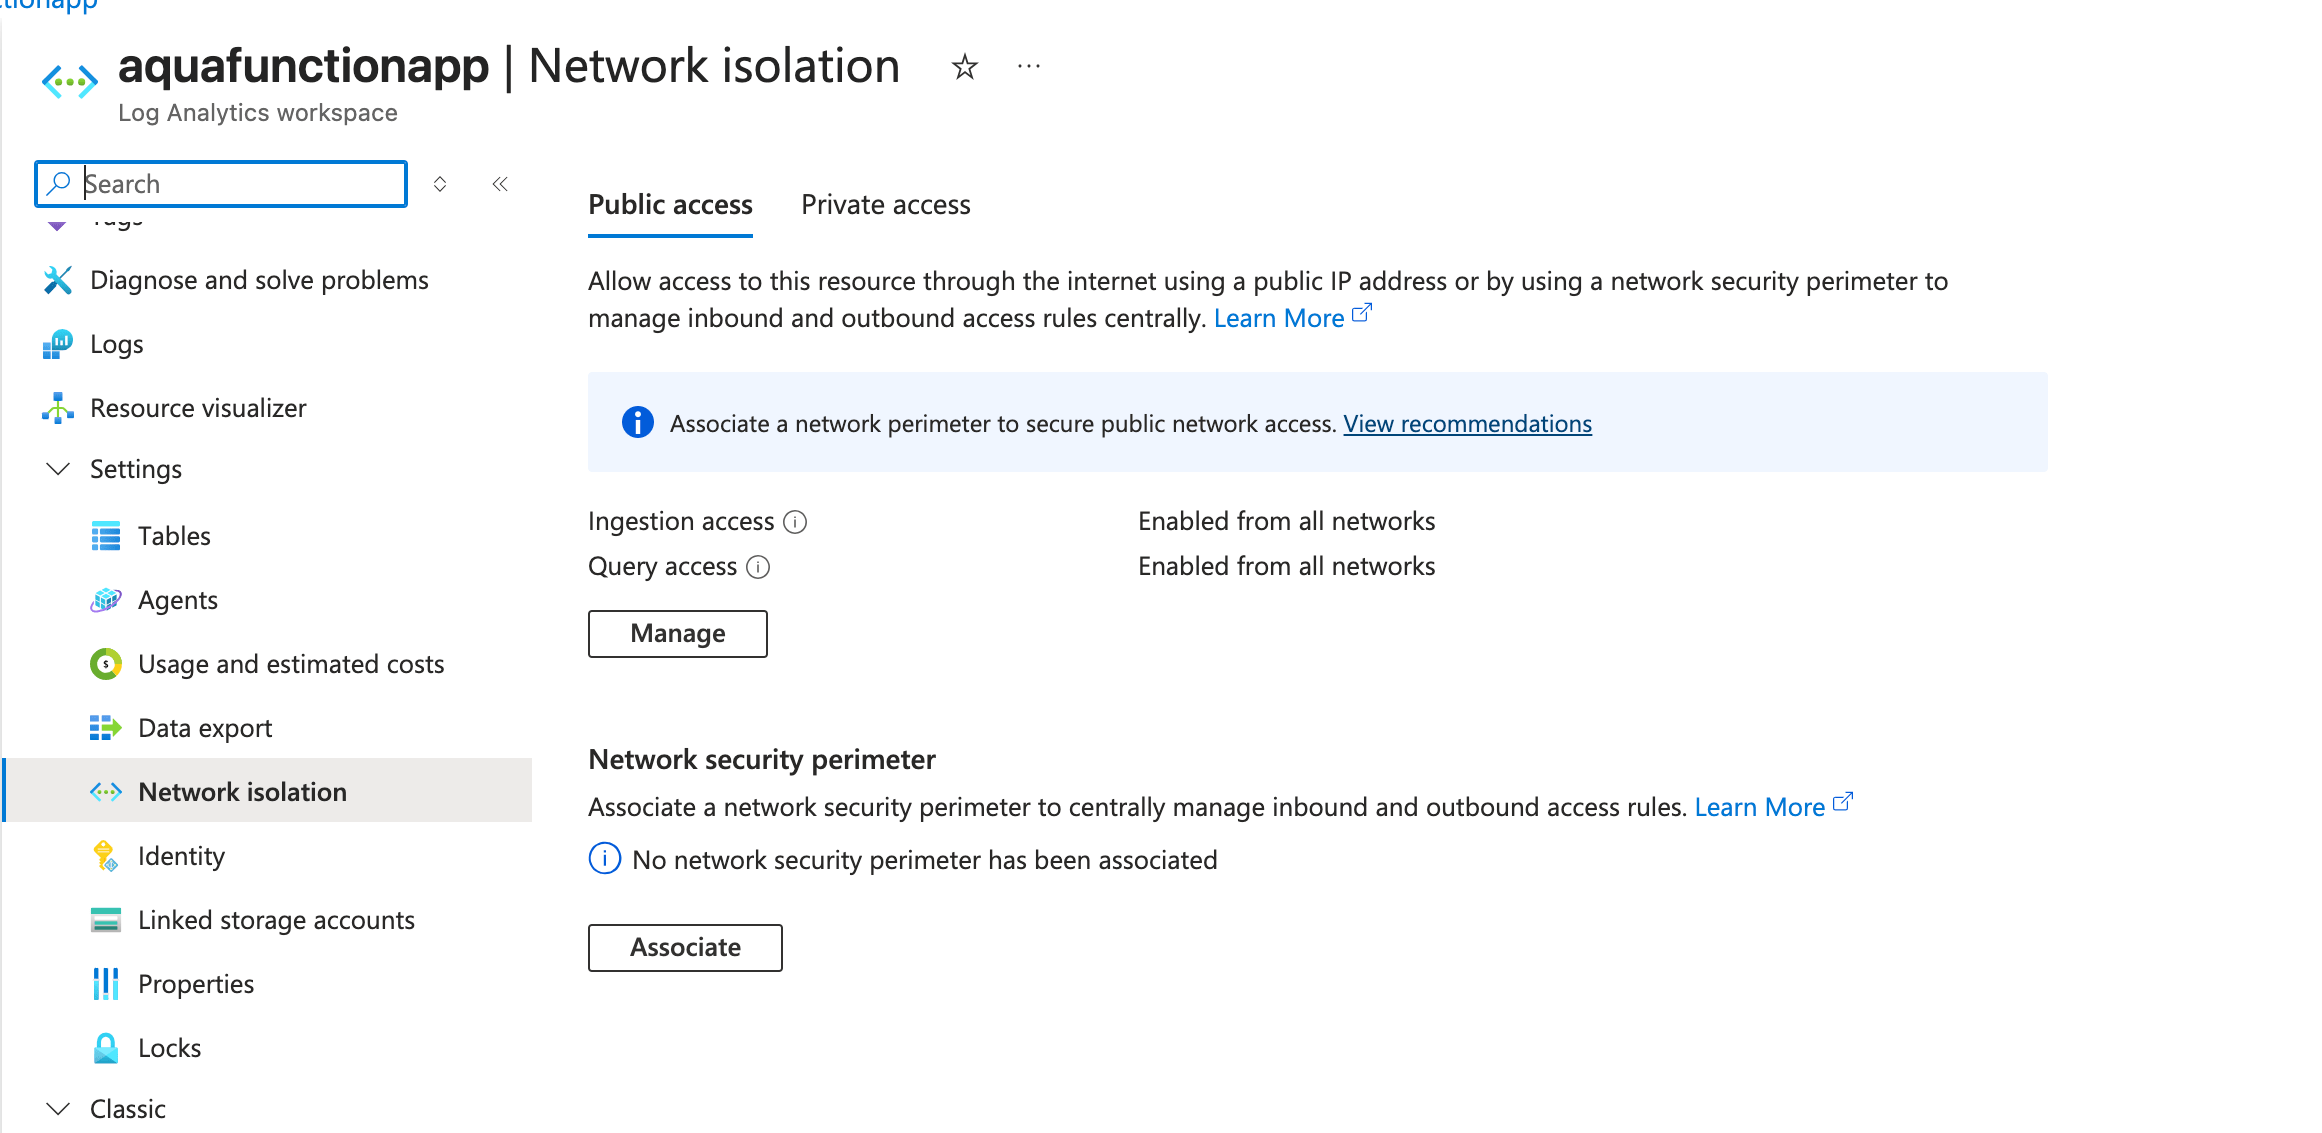Click the Network security perimeter heading

click(x=762, y=760)
